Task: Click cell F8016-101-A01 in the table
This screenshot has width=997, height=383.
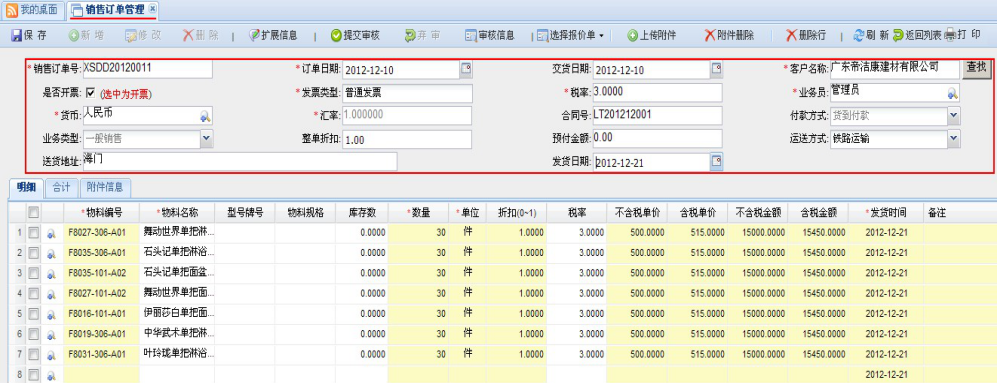Action: tap(102, 314)
